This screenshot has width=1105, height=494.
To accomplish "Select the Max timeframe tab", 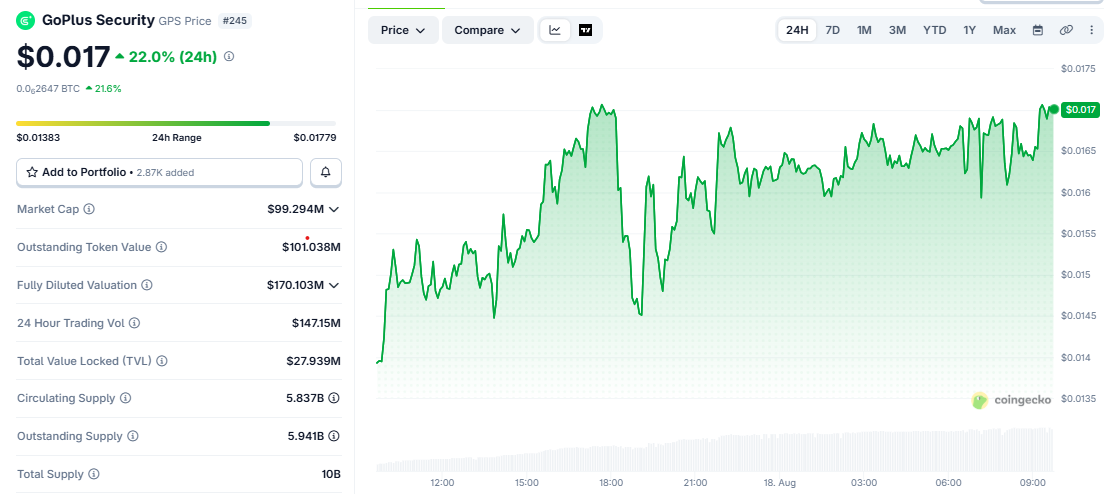I will click(x=1004, y=30).
